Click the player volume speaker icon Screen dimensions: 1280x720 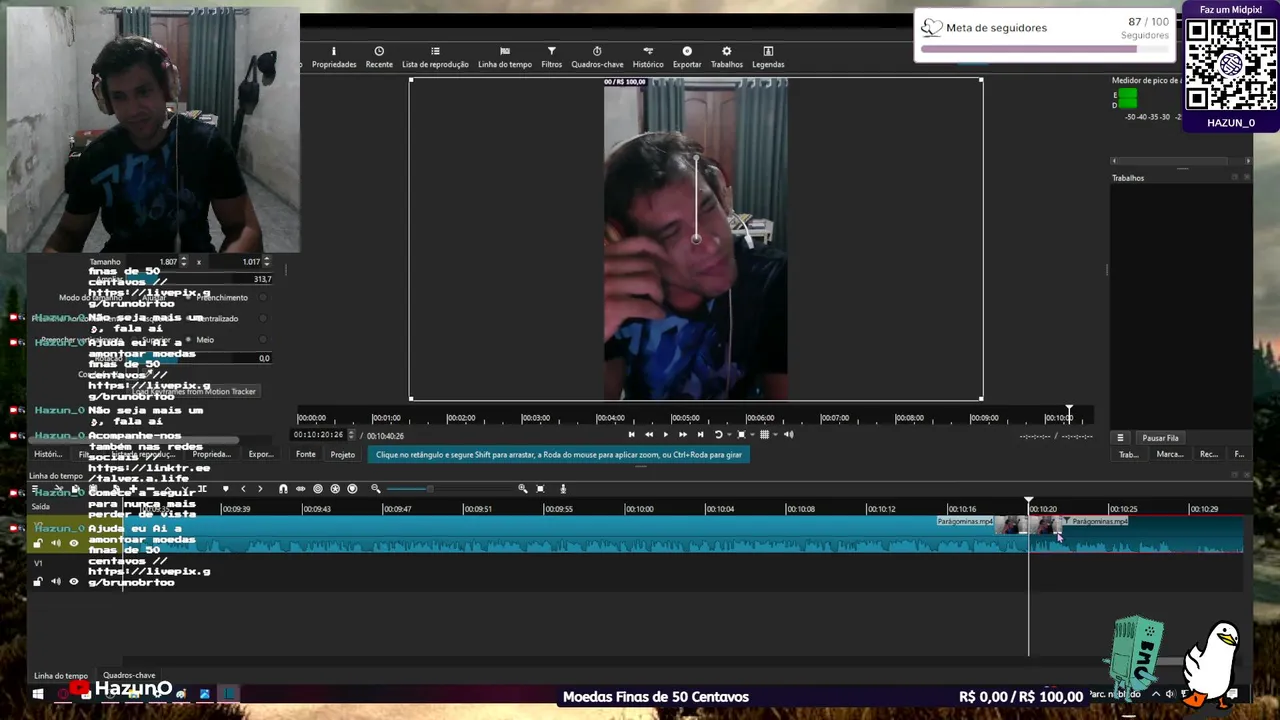point(788,434)
